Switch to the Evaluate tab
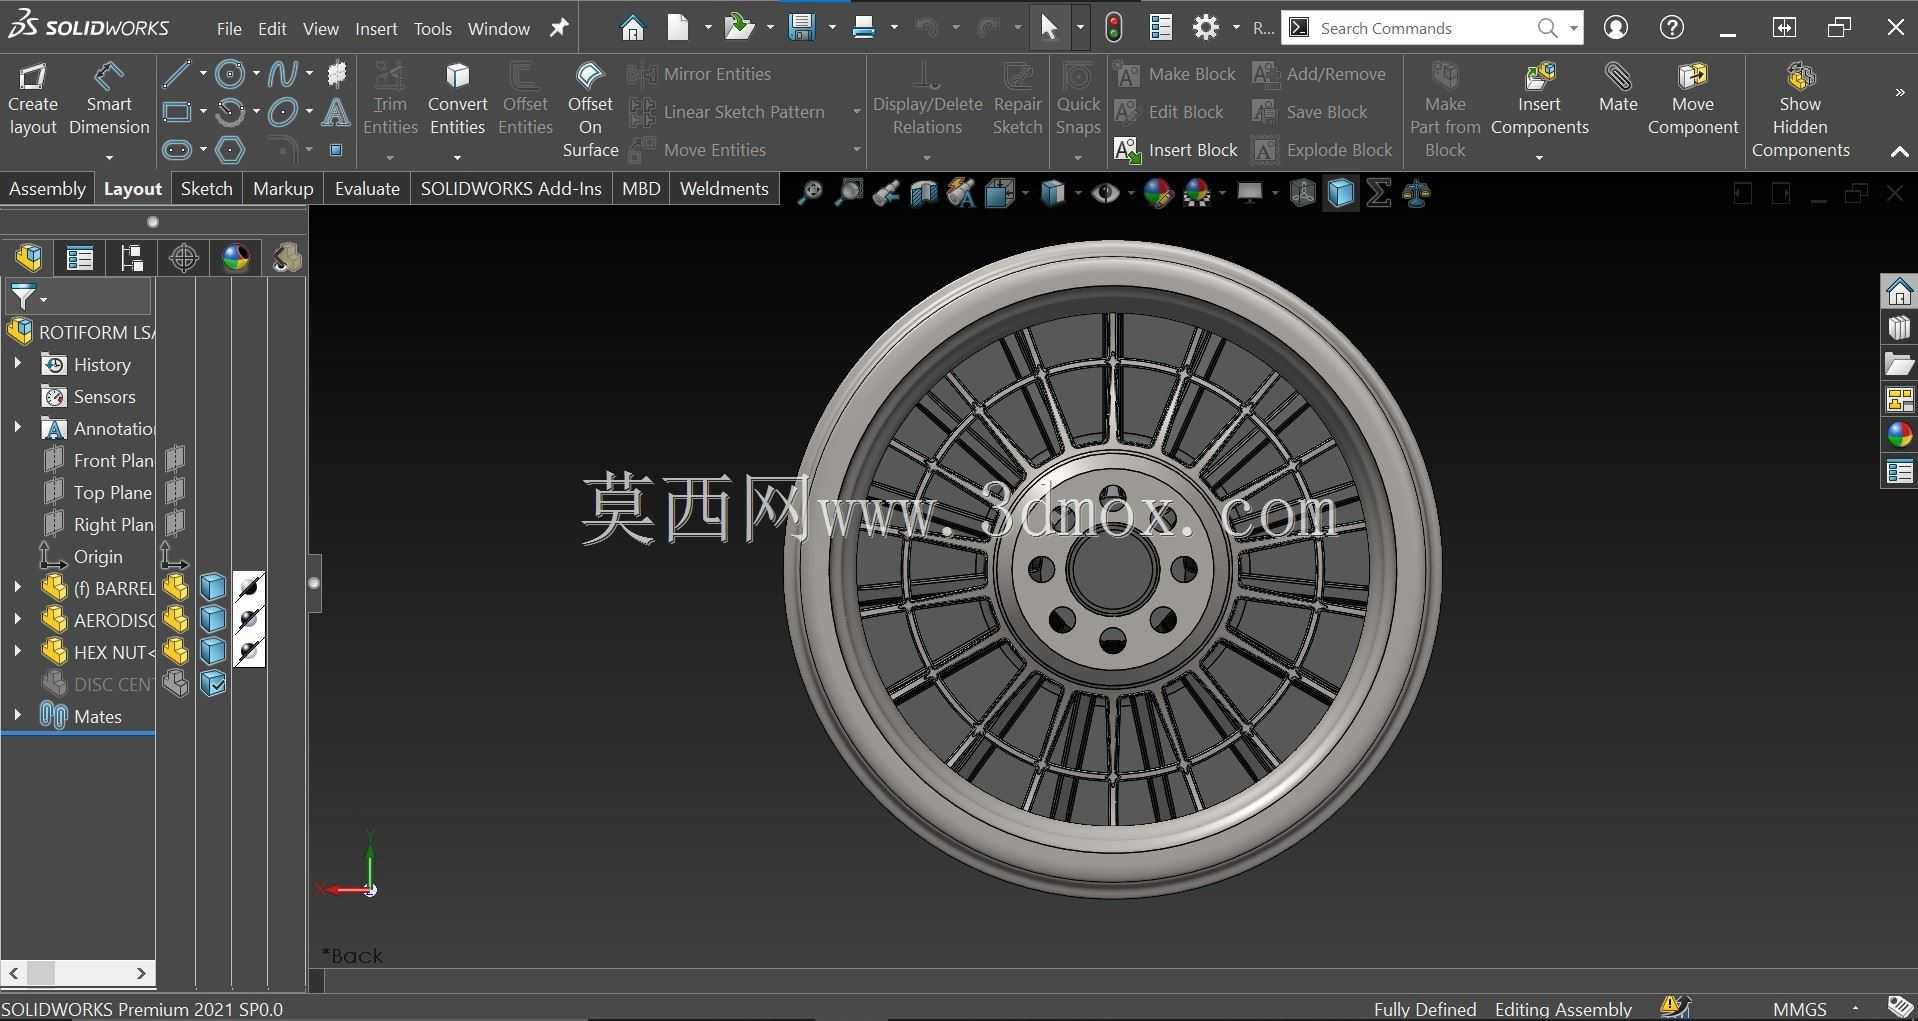The height and width of the screenshot is (1021, 1918). (x=367, y=189)
